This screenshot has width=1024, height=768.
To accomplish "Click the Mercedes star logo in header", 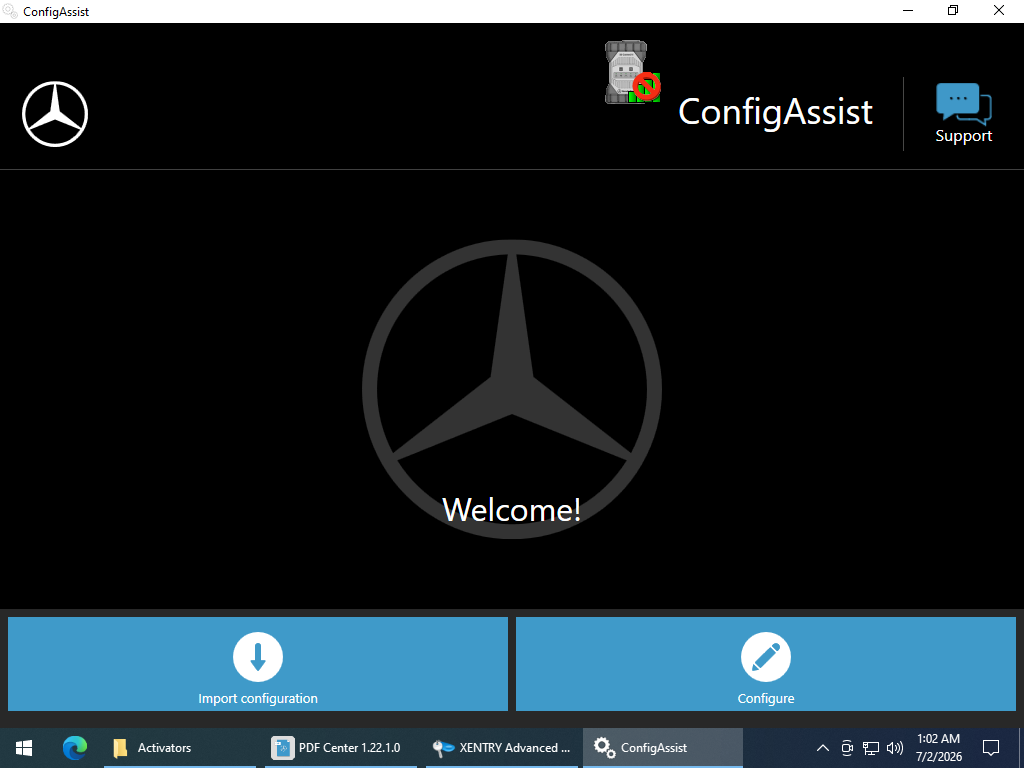I will [55, 114].
